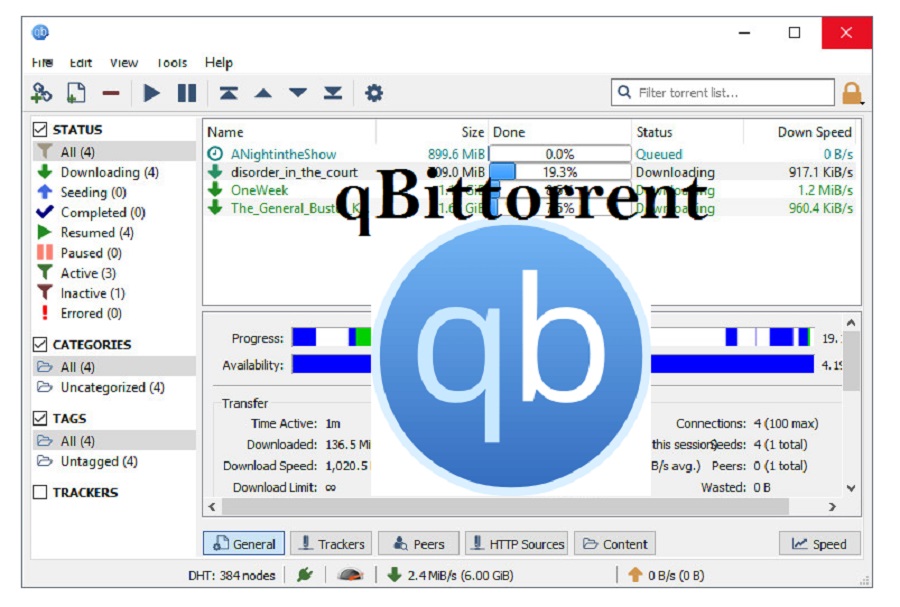
Task: Click the 19.3% done progress bar
Action: (x=560, y=172)
